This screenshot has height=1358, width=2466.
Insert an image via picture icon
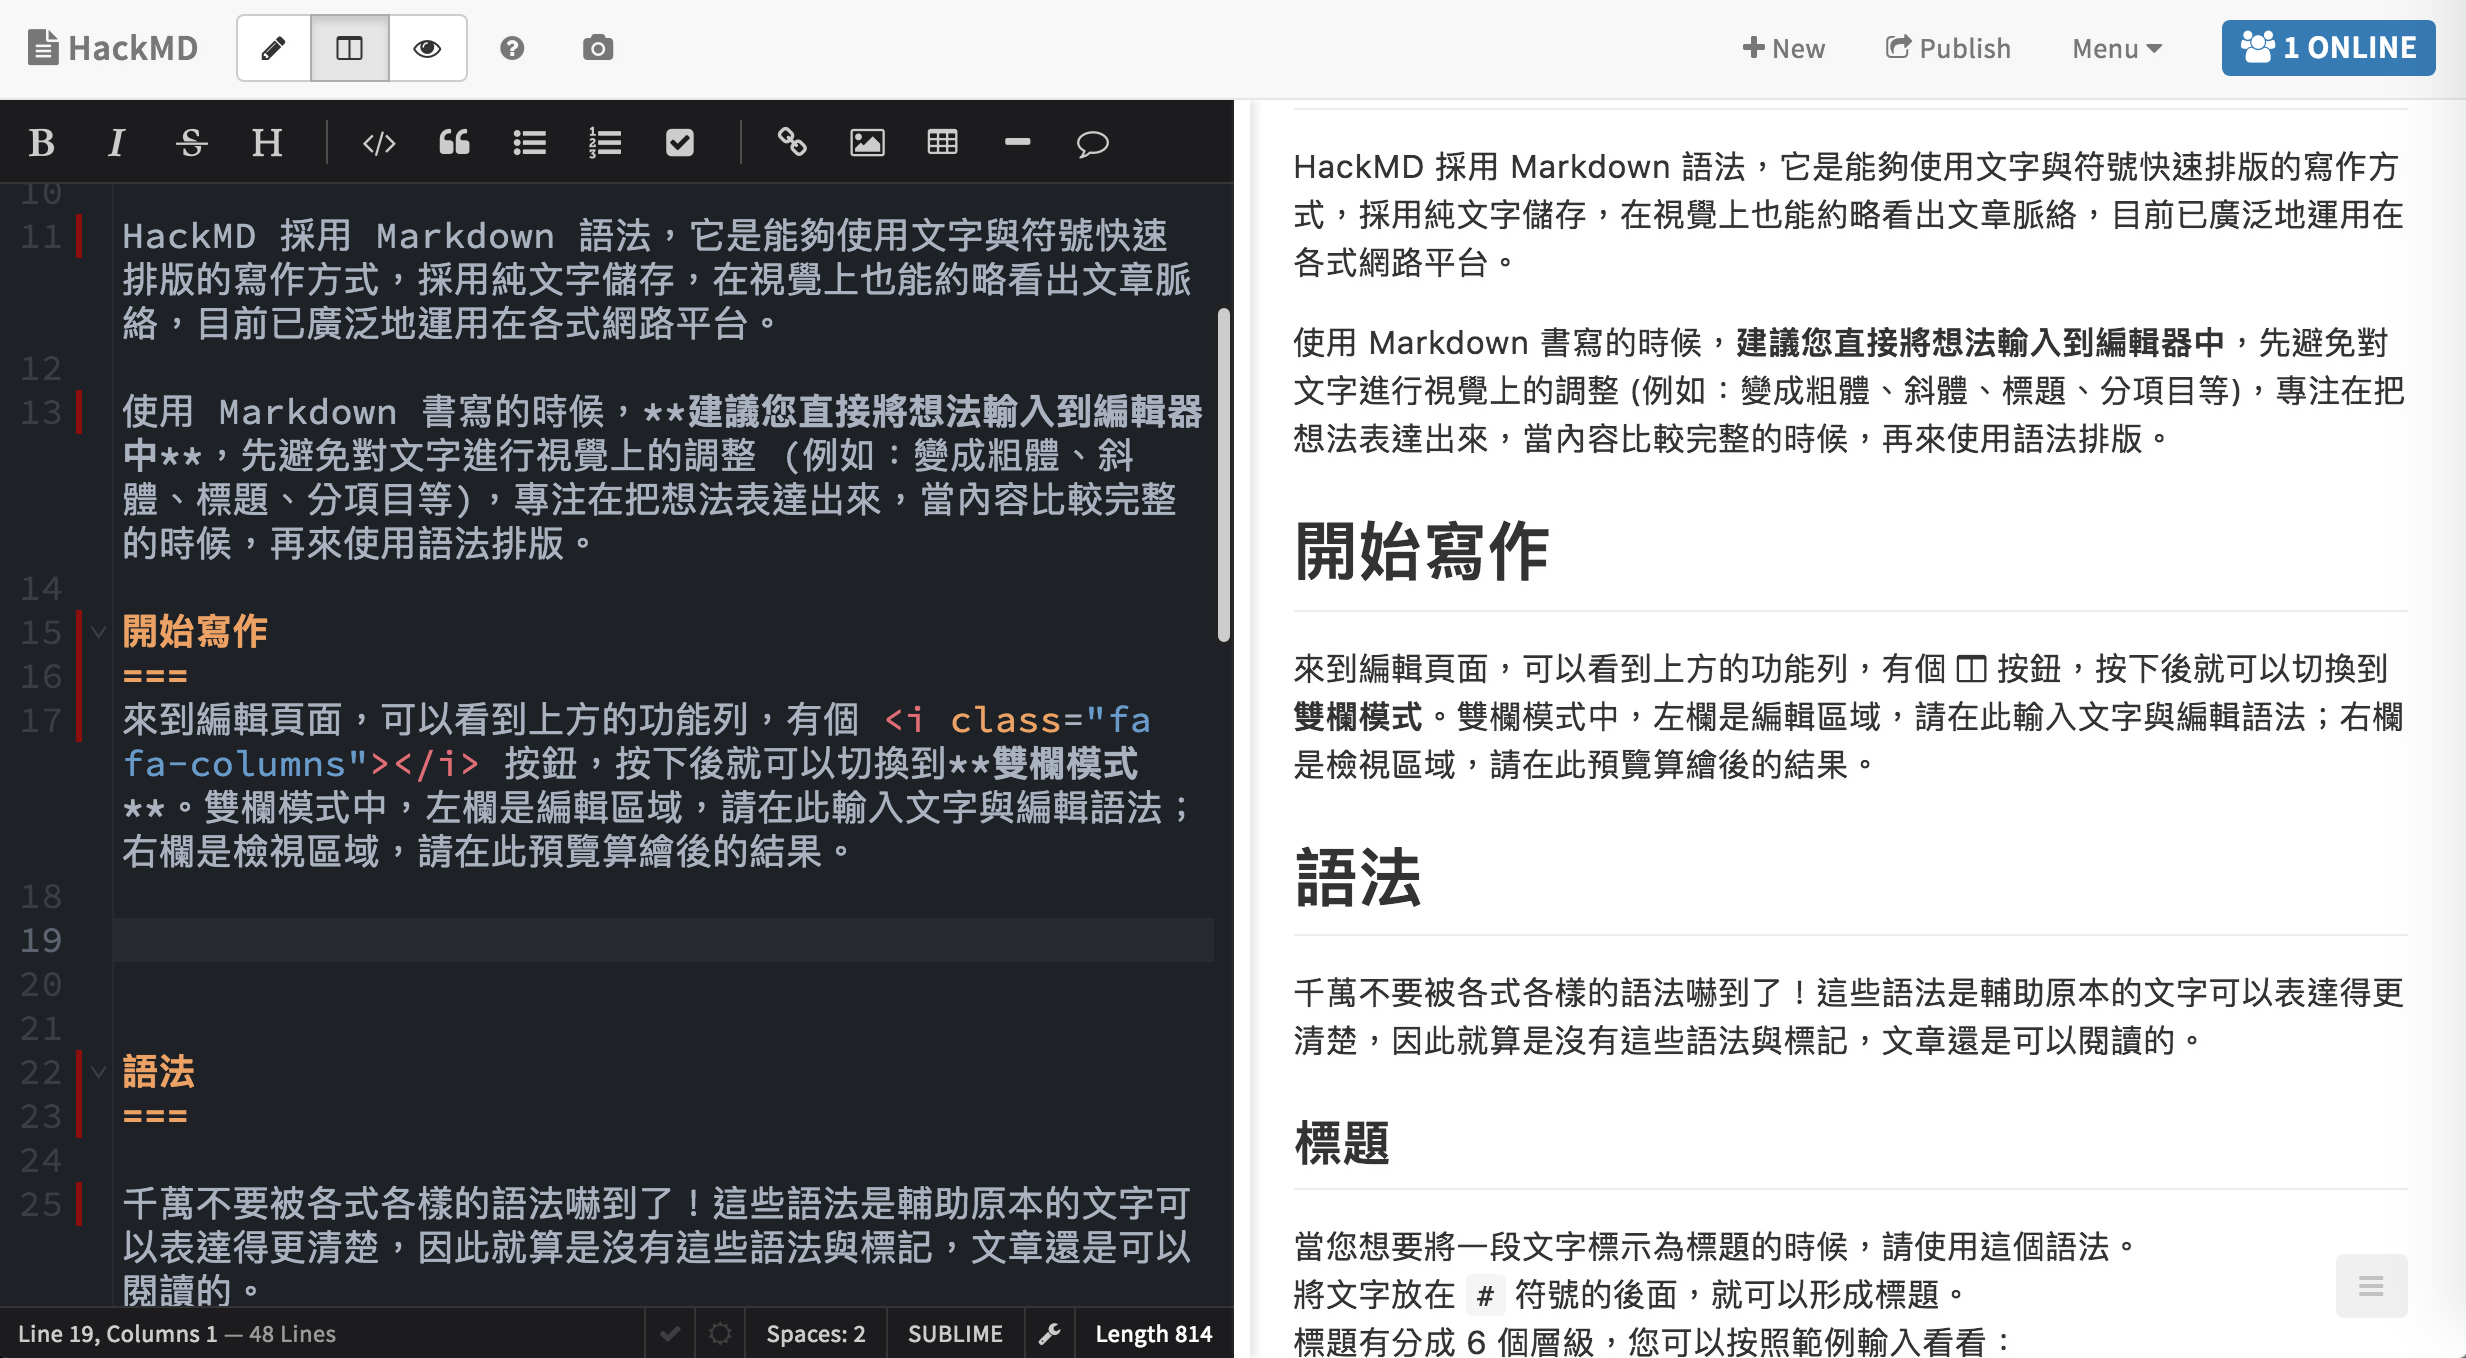(867, 143)
